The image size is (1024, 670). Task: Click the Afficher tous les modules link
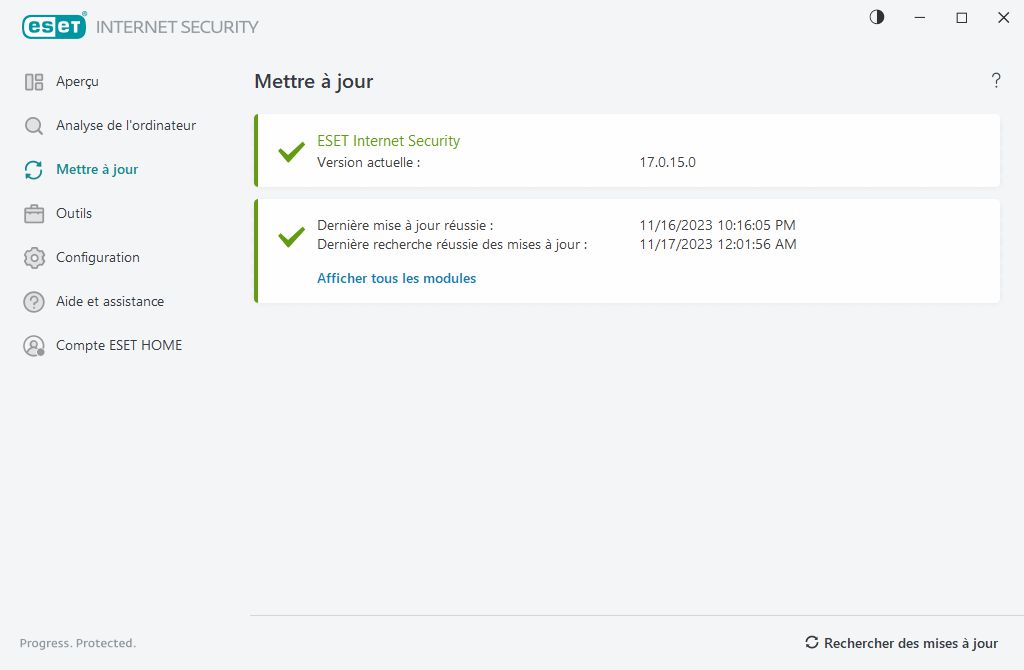click(x=397, y=279)
